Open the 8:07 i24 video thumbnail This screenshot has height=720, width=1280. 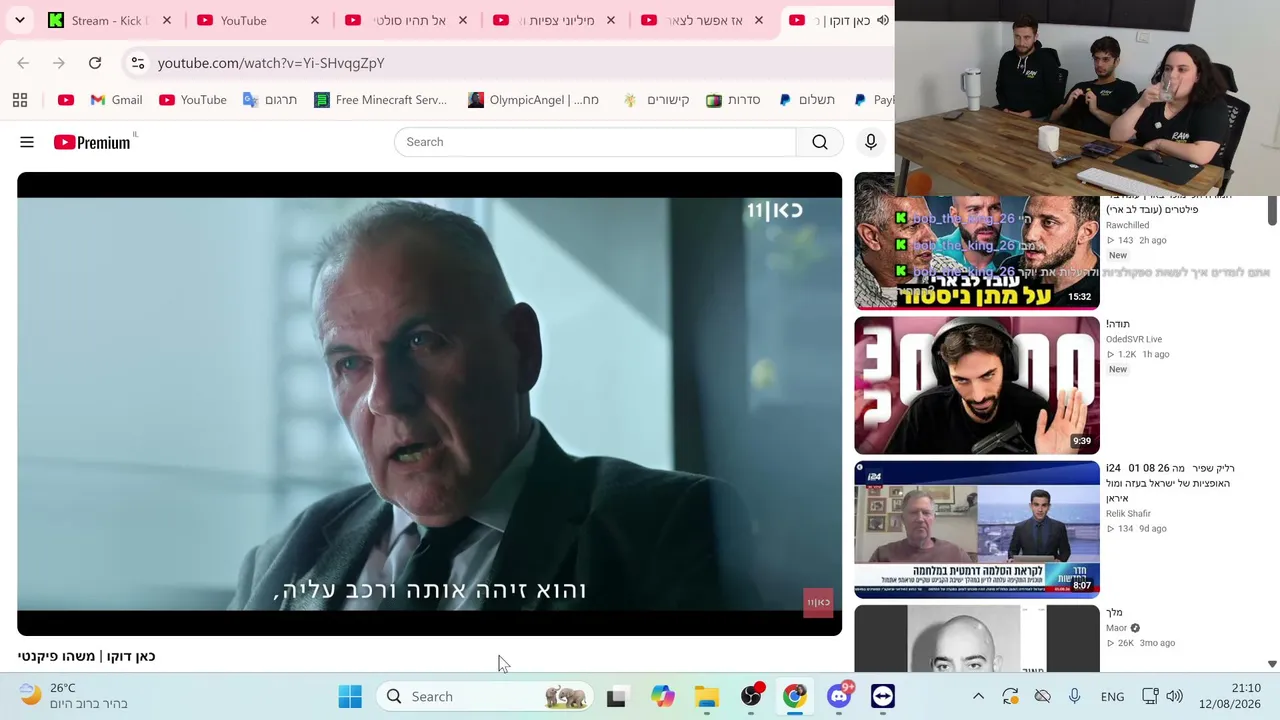[977, 529]
